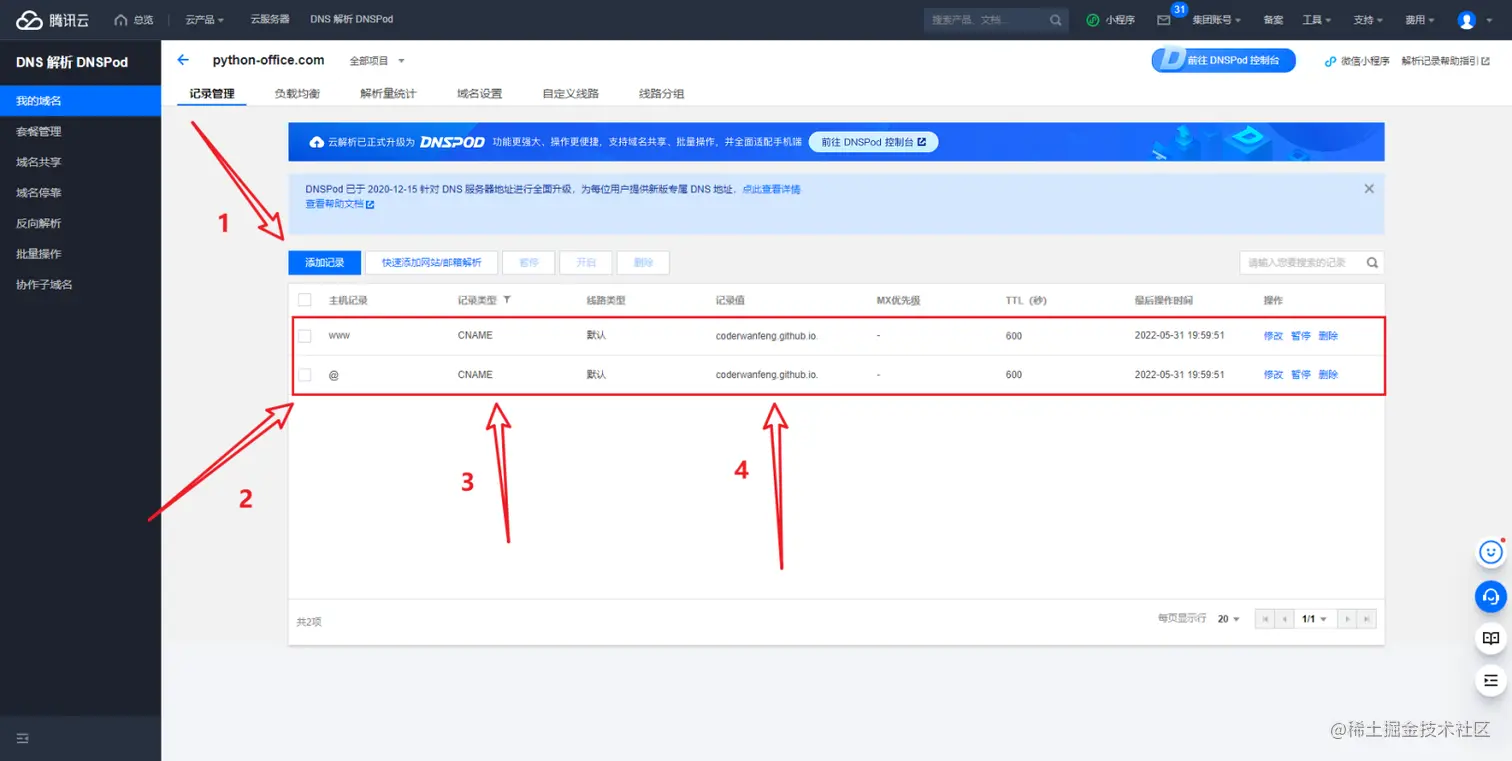Switch to the 线路分组 tab

pyautogui.click(x=661, y=94)
